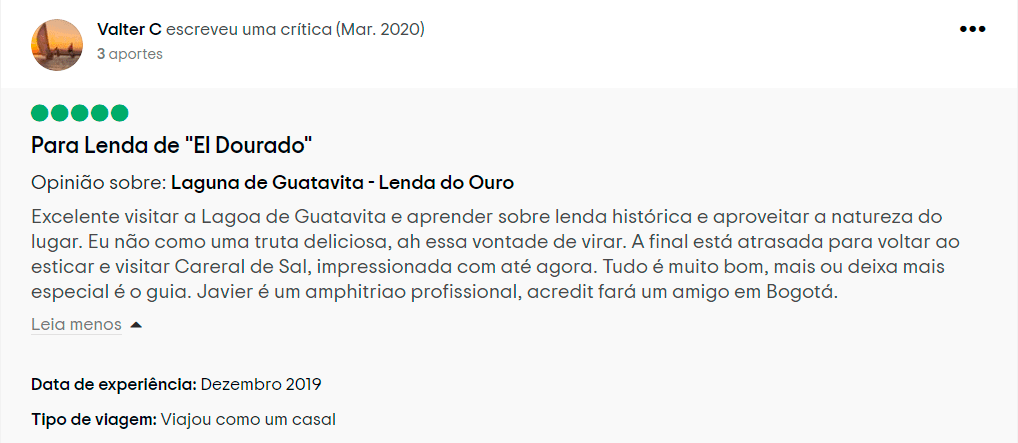Click the middle green rating bubble
1018x443 pixels.
tap(80, 113)
